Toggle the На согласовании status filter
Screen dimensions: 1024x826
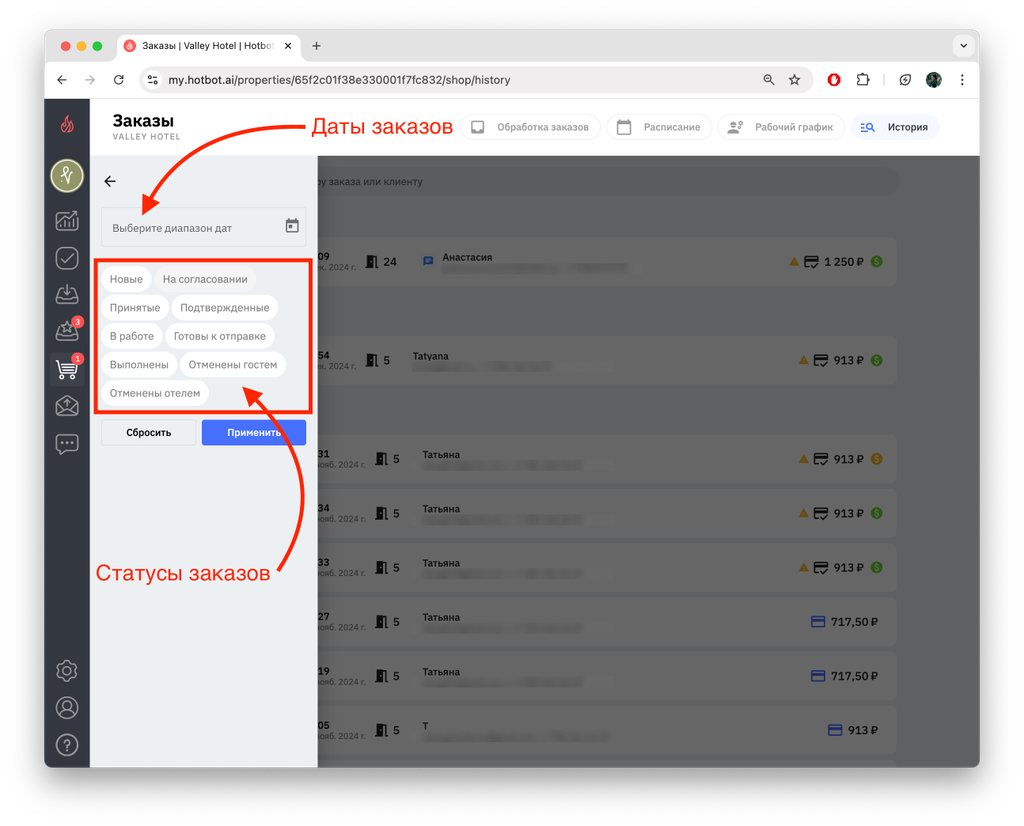coord(205,279)
